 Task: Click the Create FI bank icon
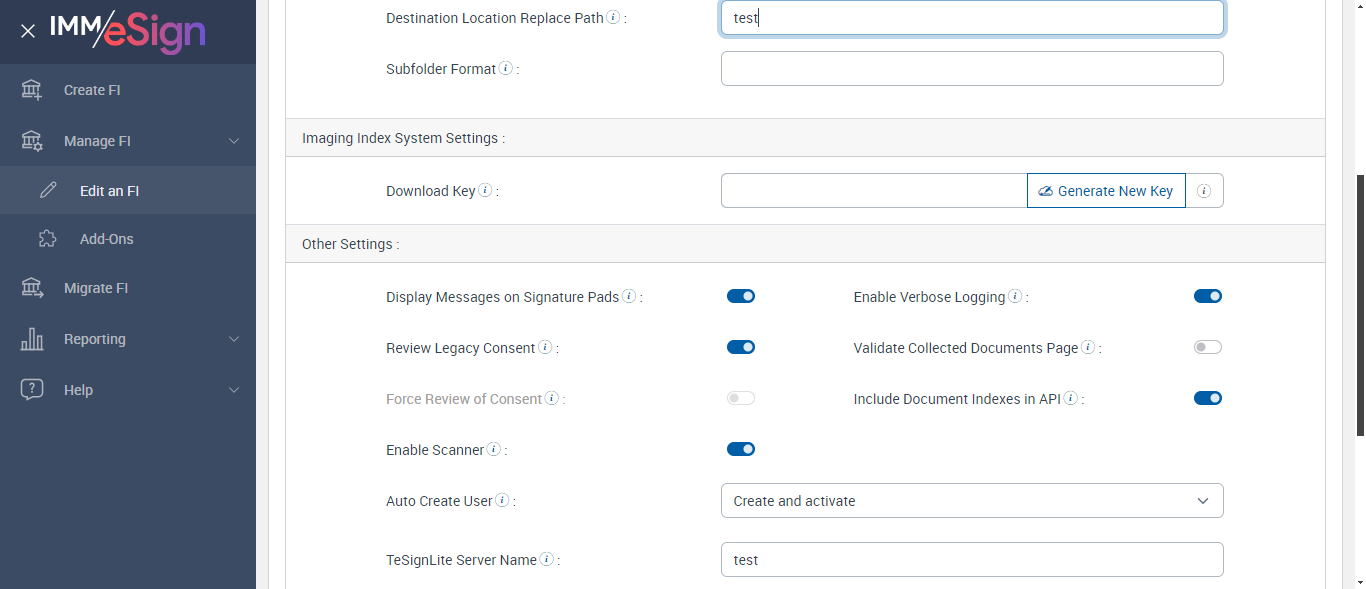32,90
